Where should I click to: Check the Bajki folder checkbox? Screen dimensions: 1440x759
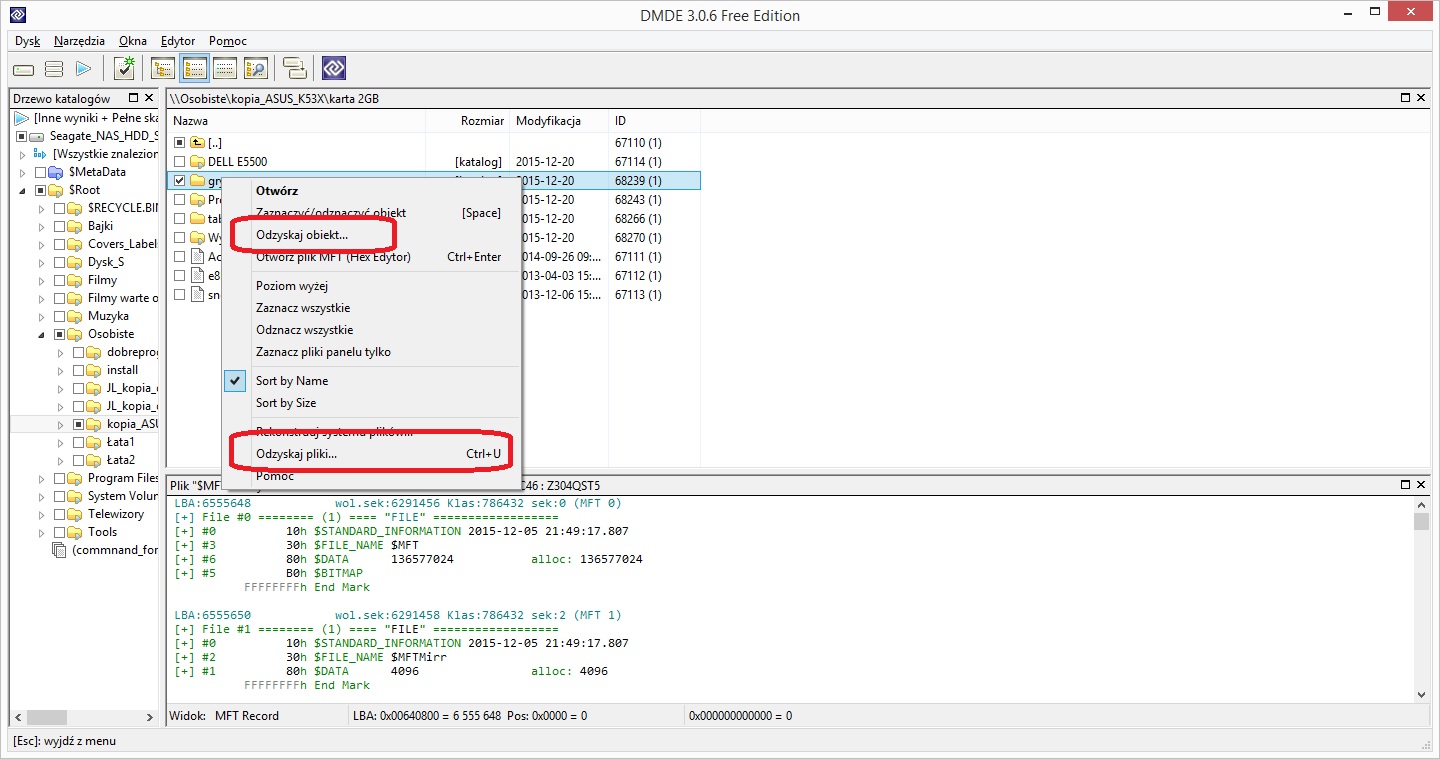tap(60, 226)
